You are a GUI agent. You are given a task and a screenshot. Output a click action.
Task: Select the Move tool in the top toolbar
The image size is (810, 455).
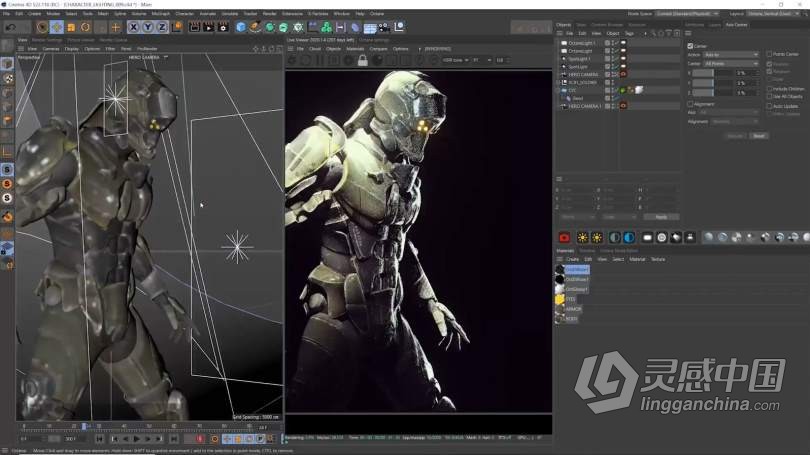pyautogui.click(x=56, y=27)
